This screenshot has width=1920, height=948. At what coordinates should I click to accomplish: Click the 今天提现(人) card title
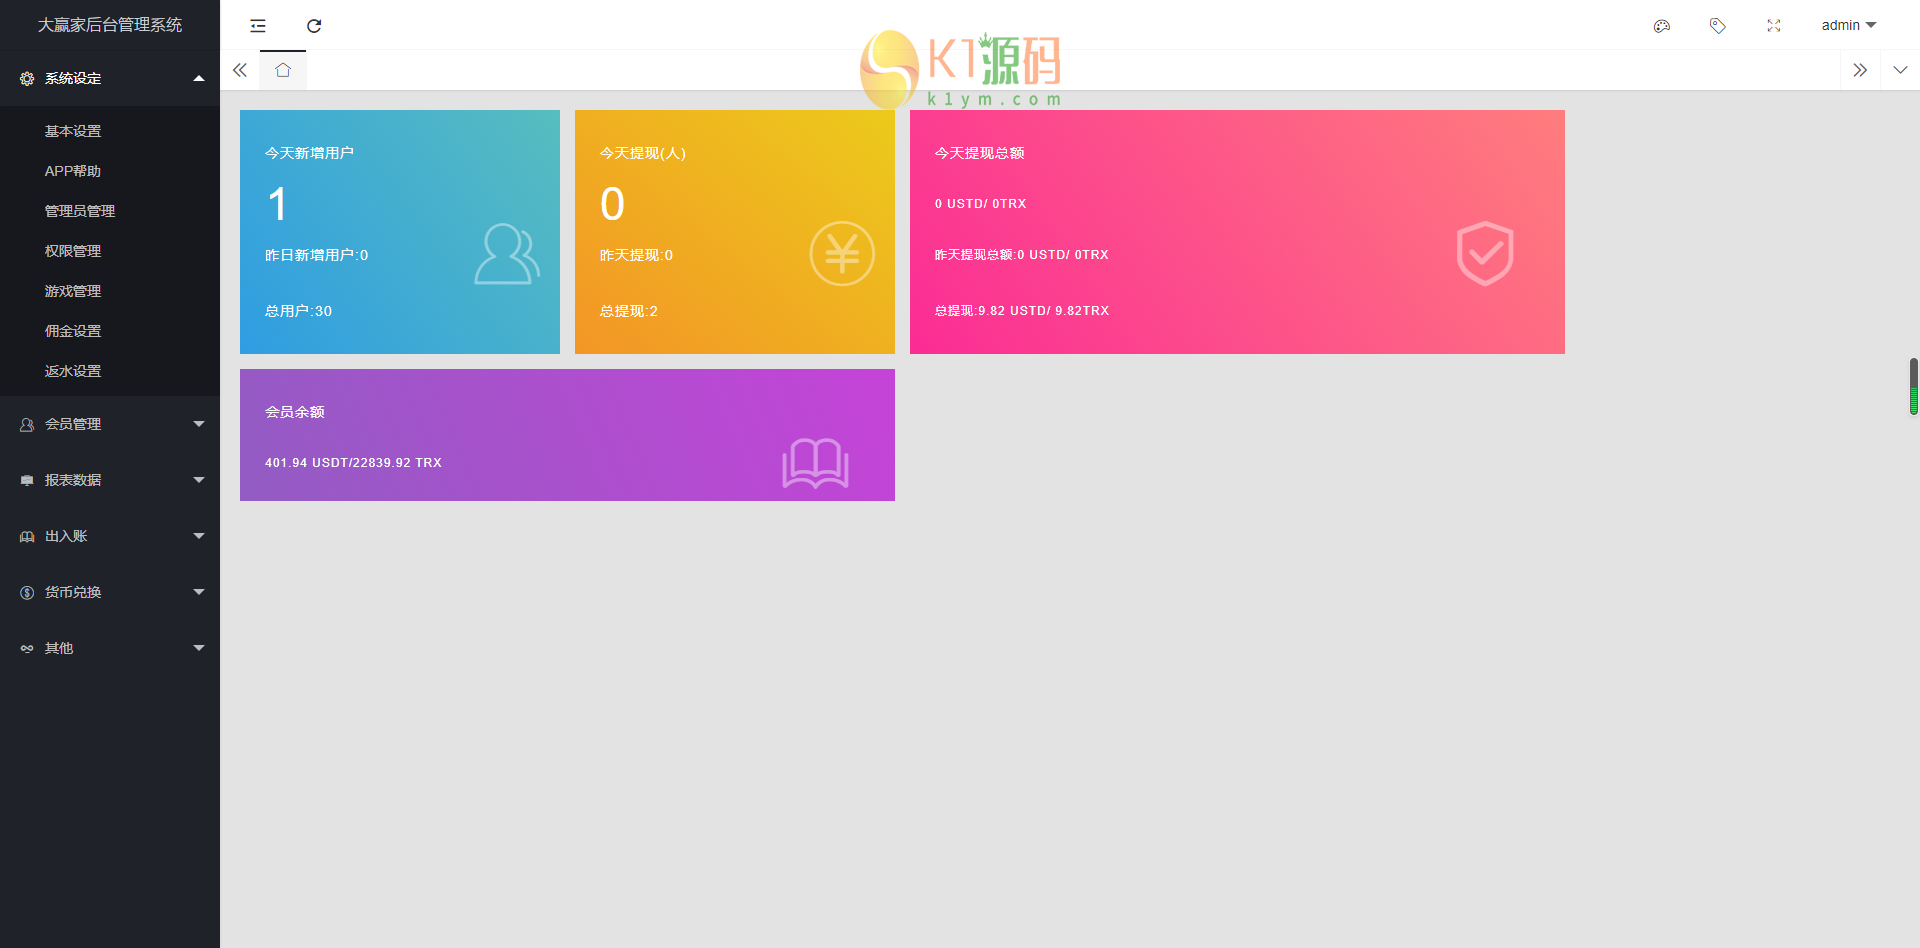pos(643,153)
